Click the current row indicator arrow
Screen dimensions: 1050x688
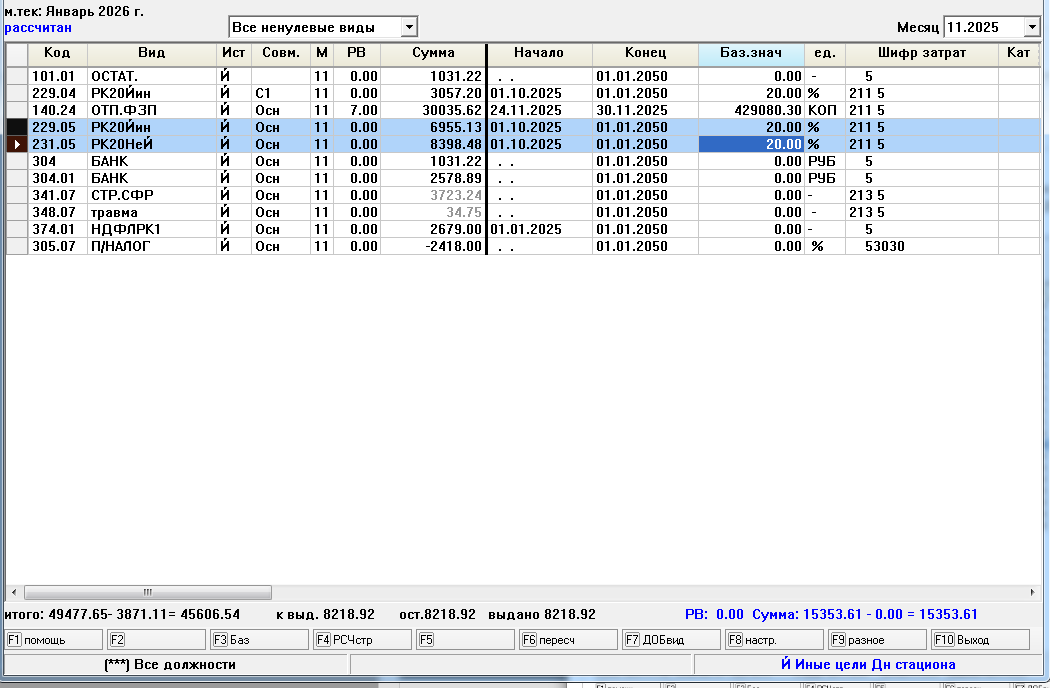16,144
